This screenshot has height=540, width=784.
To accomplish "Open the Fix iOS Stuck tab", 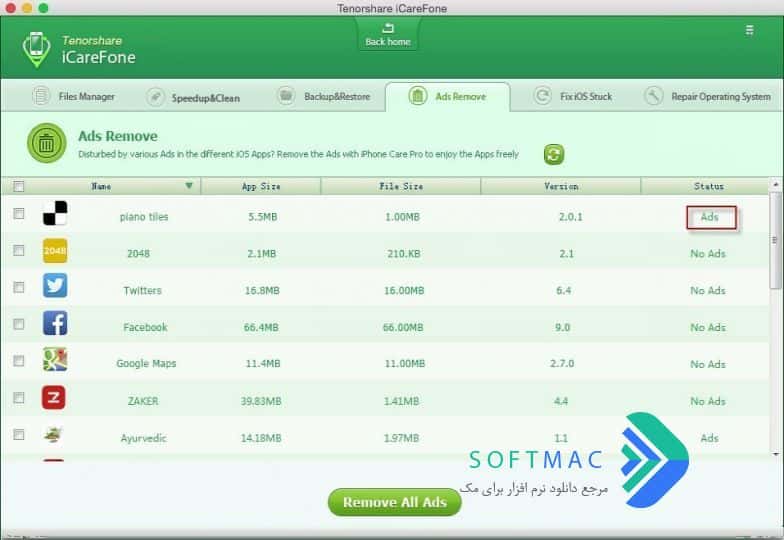I will click(x=573, y=96).
